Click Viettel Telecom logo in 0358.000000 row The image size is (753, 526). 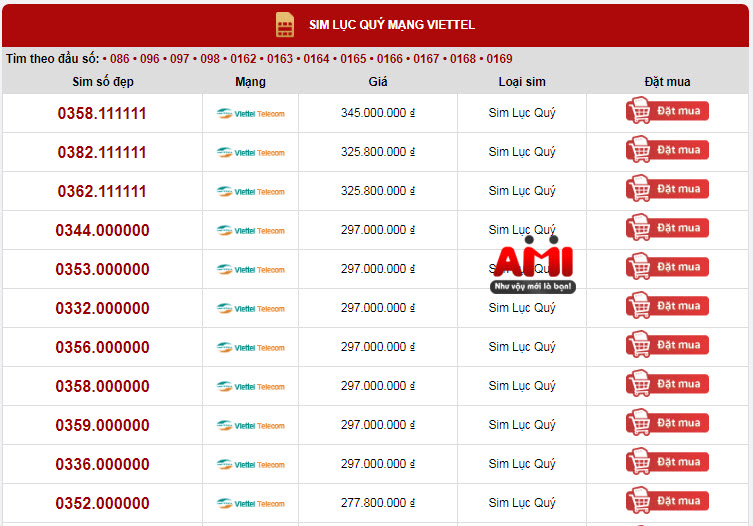250,386
